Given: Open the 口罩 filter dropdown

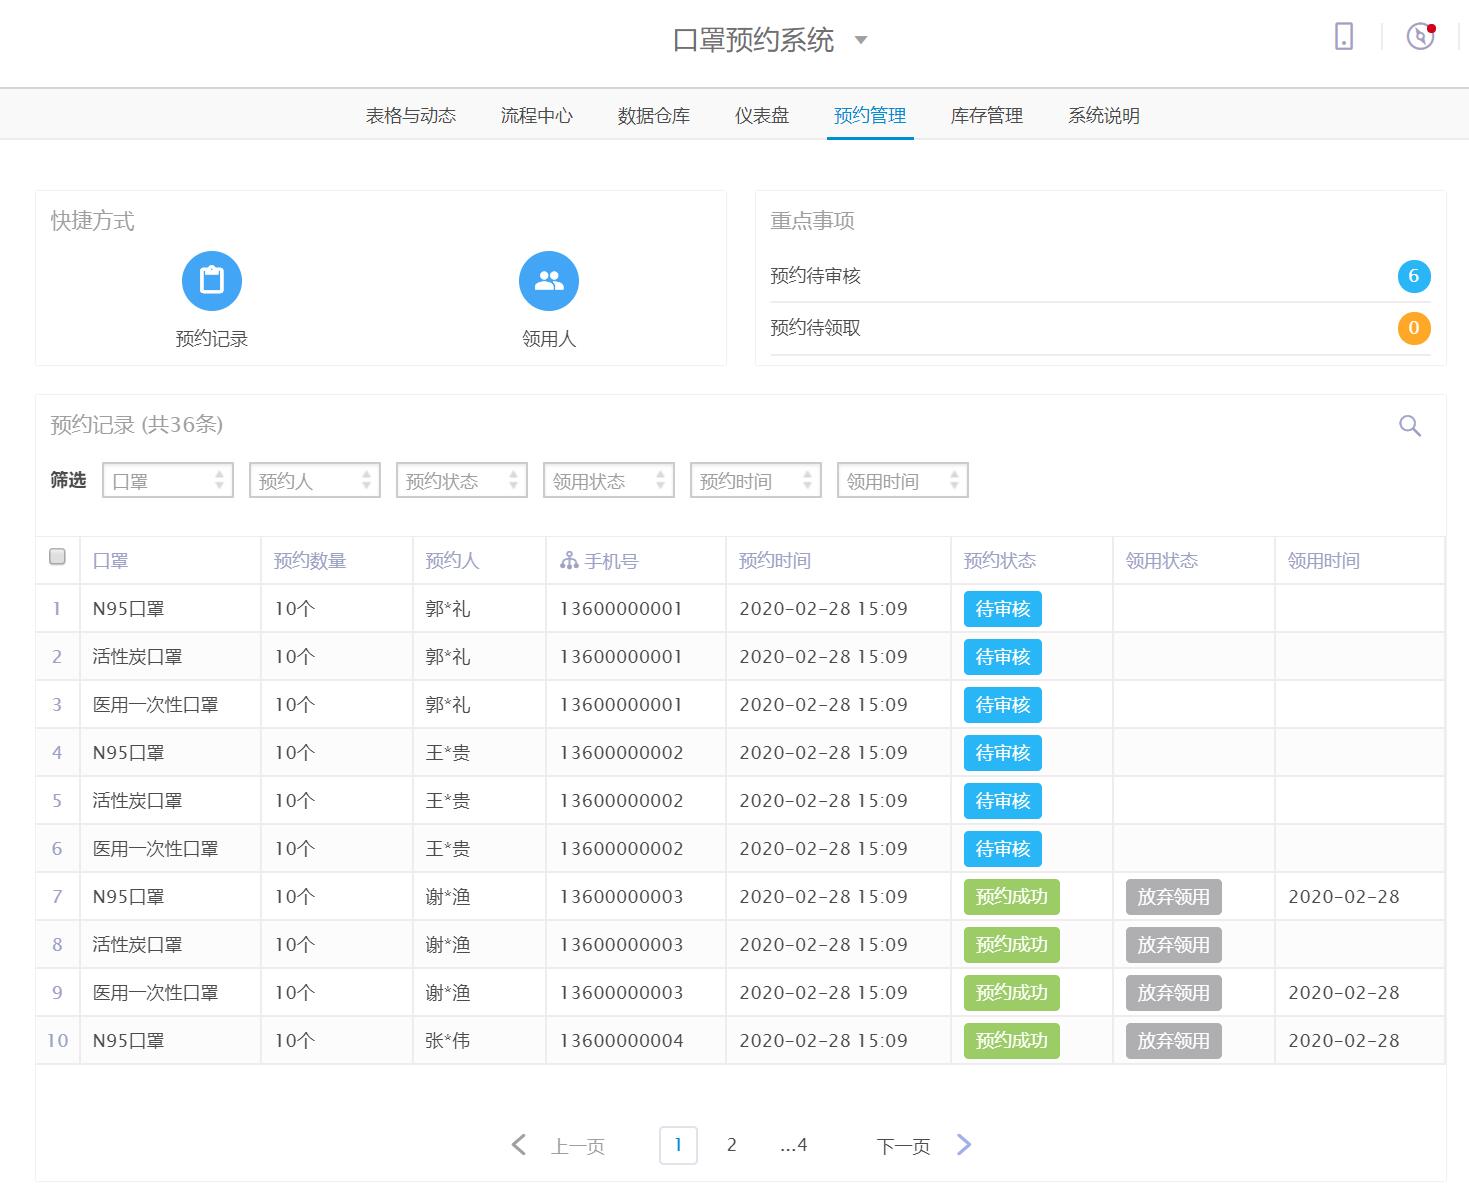Looking at the screenshot, I should pos(168,481).
